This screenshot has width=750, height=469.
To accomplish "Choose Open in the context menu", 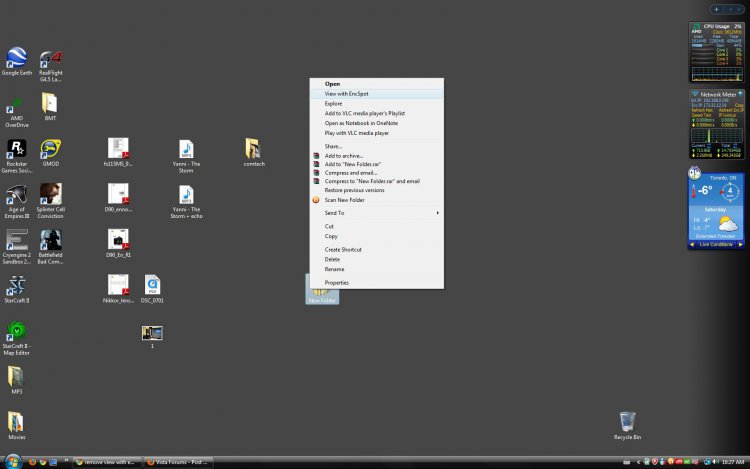I will [377, 84].
